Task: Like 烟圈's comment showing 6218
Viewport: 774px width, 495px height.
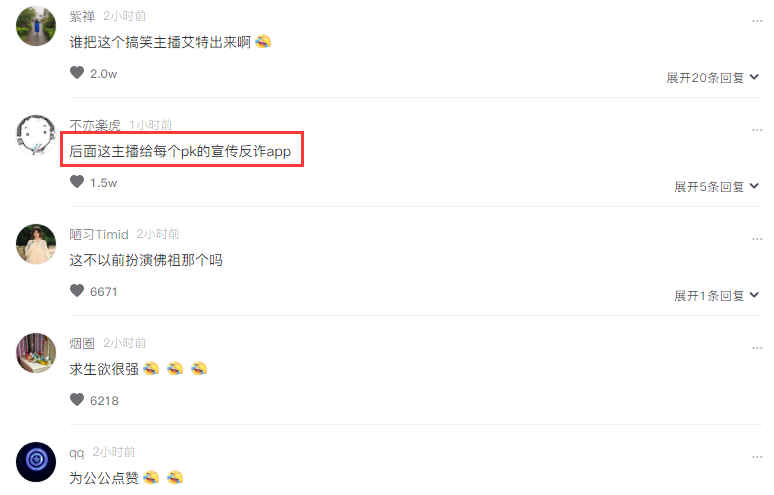Action: click(77, 400)
